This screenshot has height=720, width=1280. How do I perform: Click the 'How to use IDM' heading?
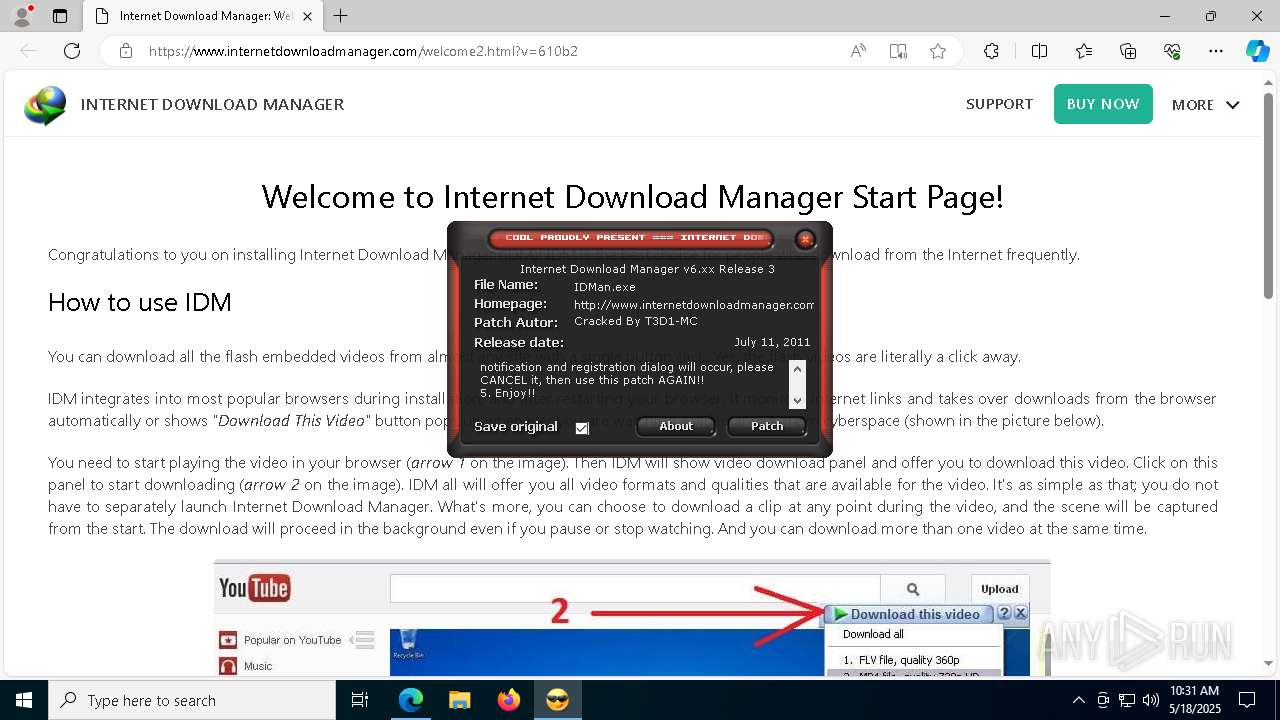[x=140, y=302]
